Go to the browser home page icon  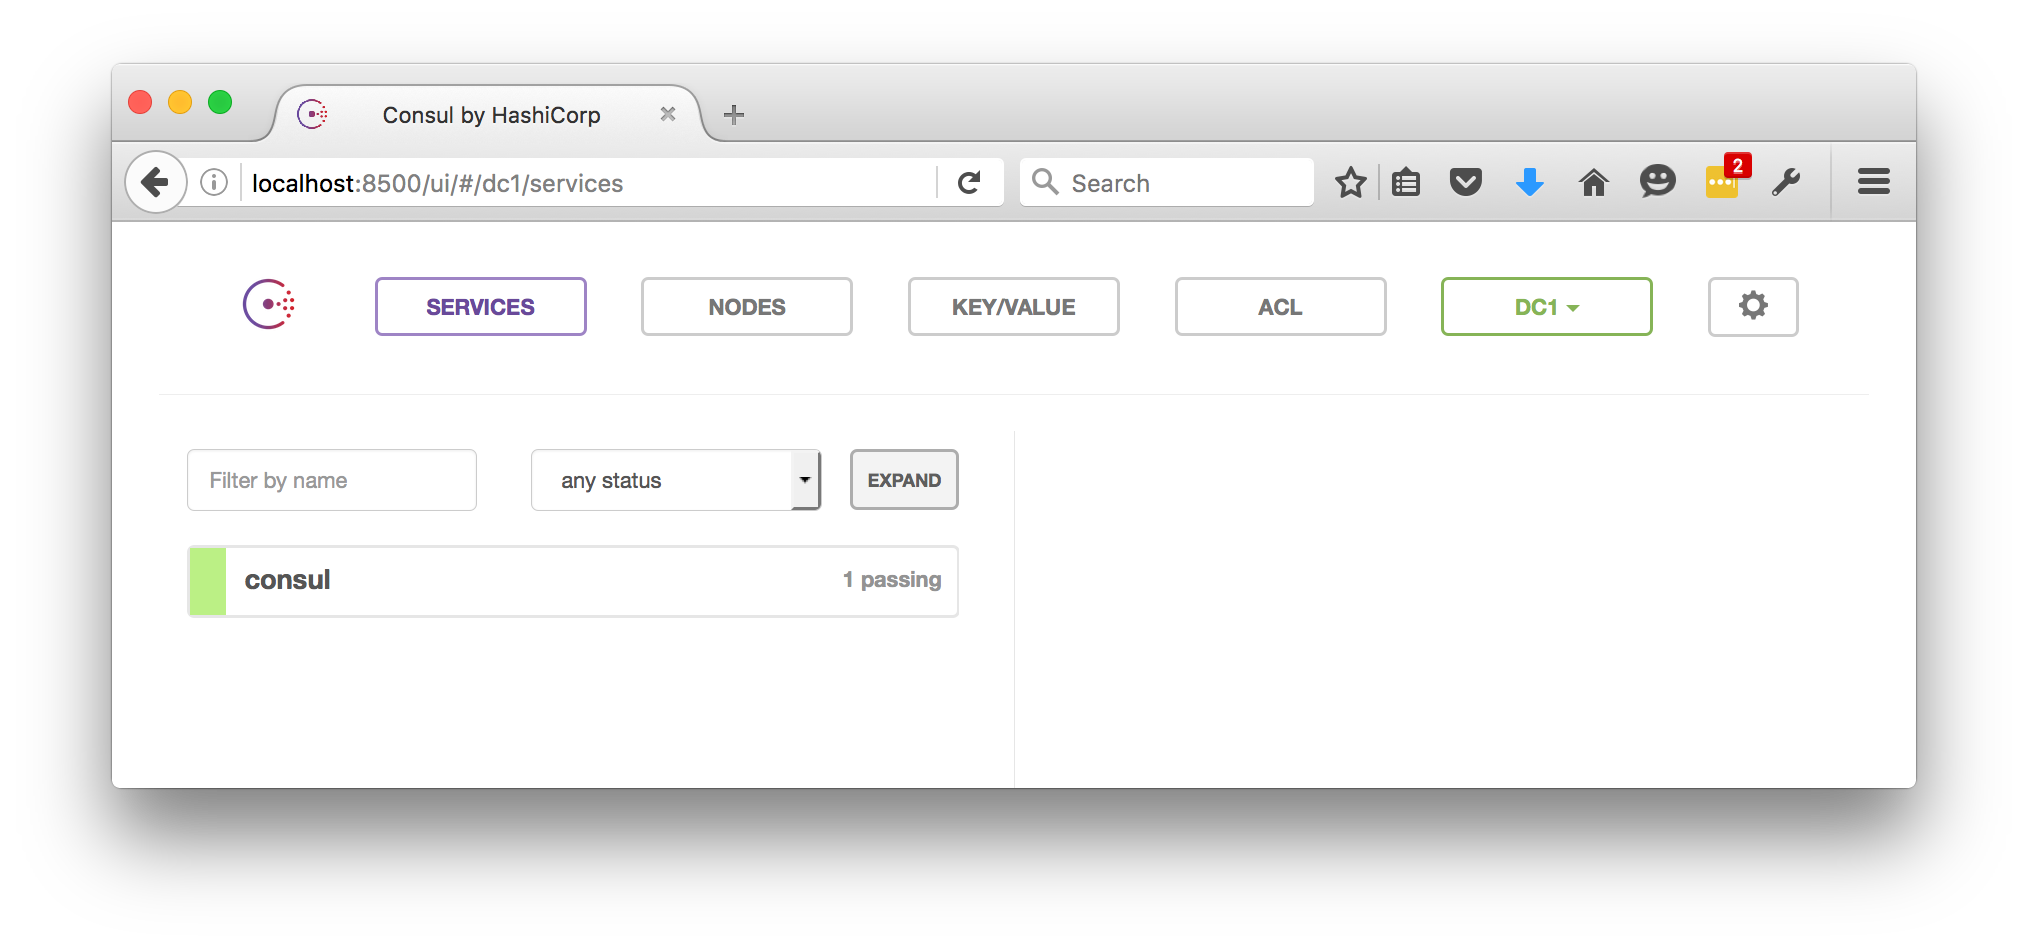[1593, 183]
